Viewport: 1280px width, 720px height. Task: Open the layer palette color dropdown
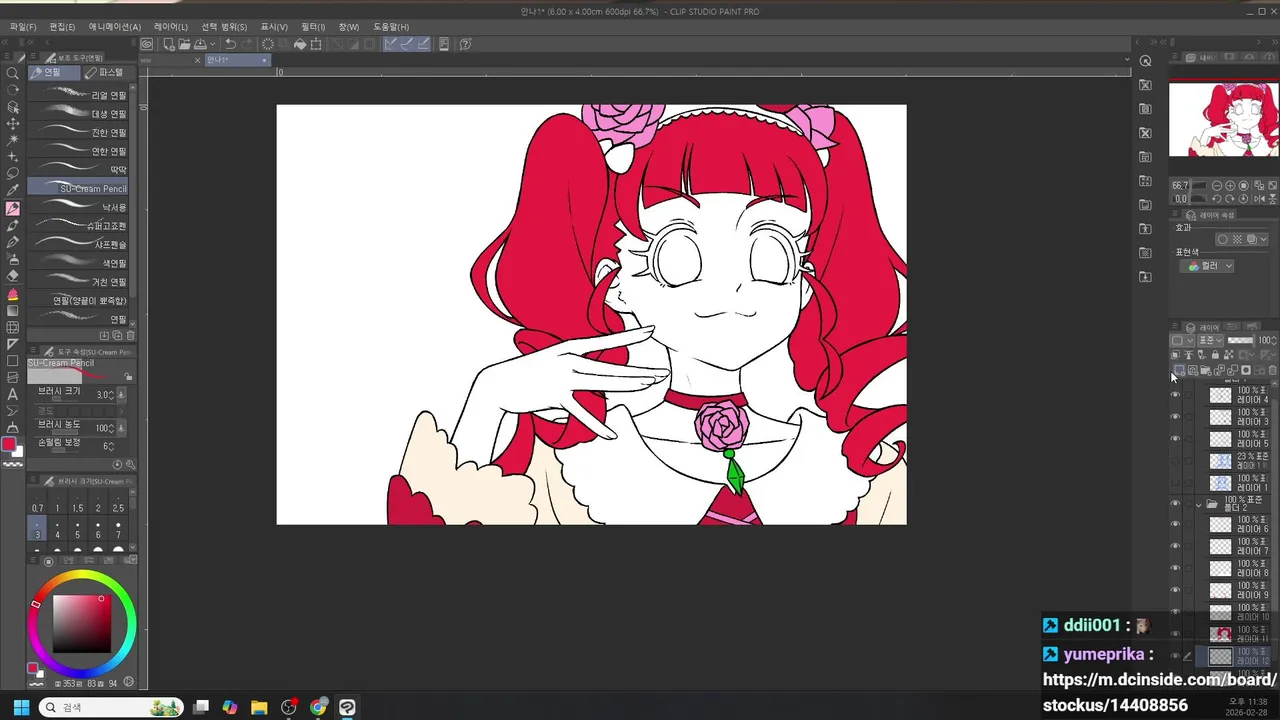click(x=1182, y=340)
